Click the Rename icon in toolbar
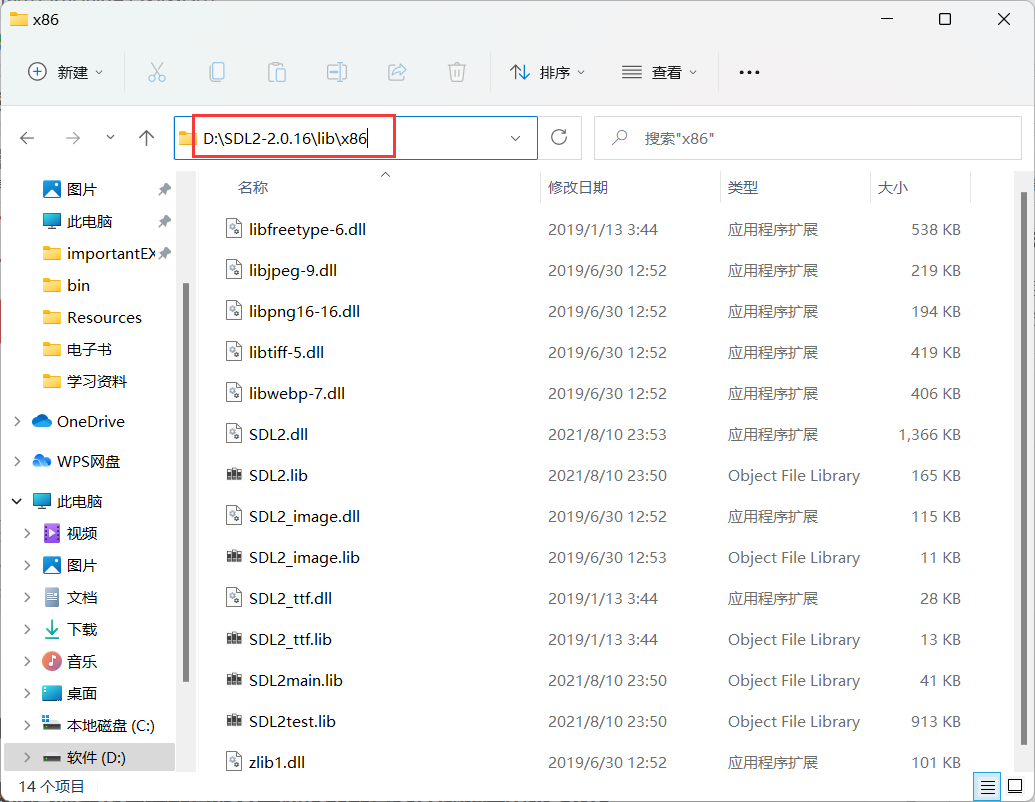Viewport: 1035px width, 802px height. (x=337, y=72)
